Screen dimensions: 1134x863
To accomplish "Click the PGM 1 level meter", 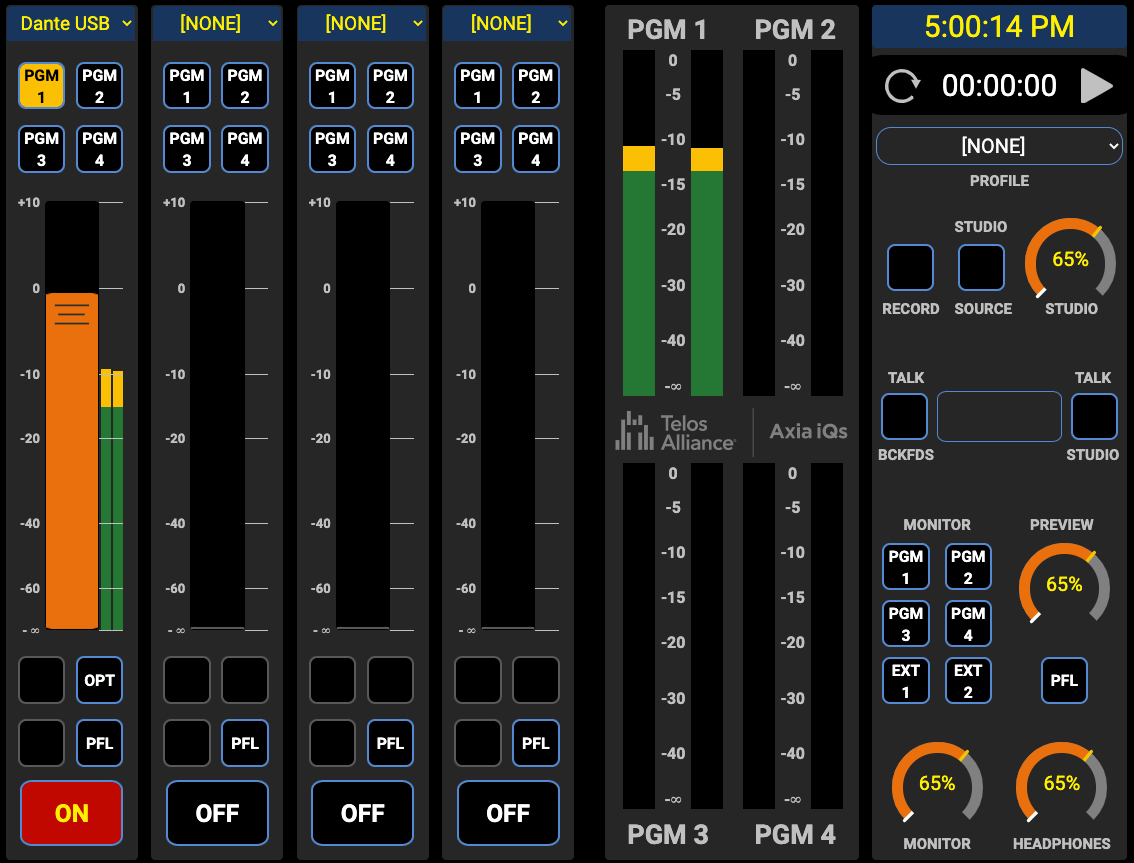I will pos(673,223).
